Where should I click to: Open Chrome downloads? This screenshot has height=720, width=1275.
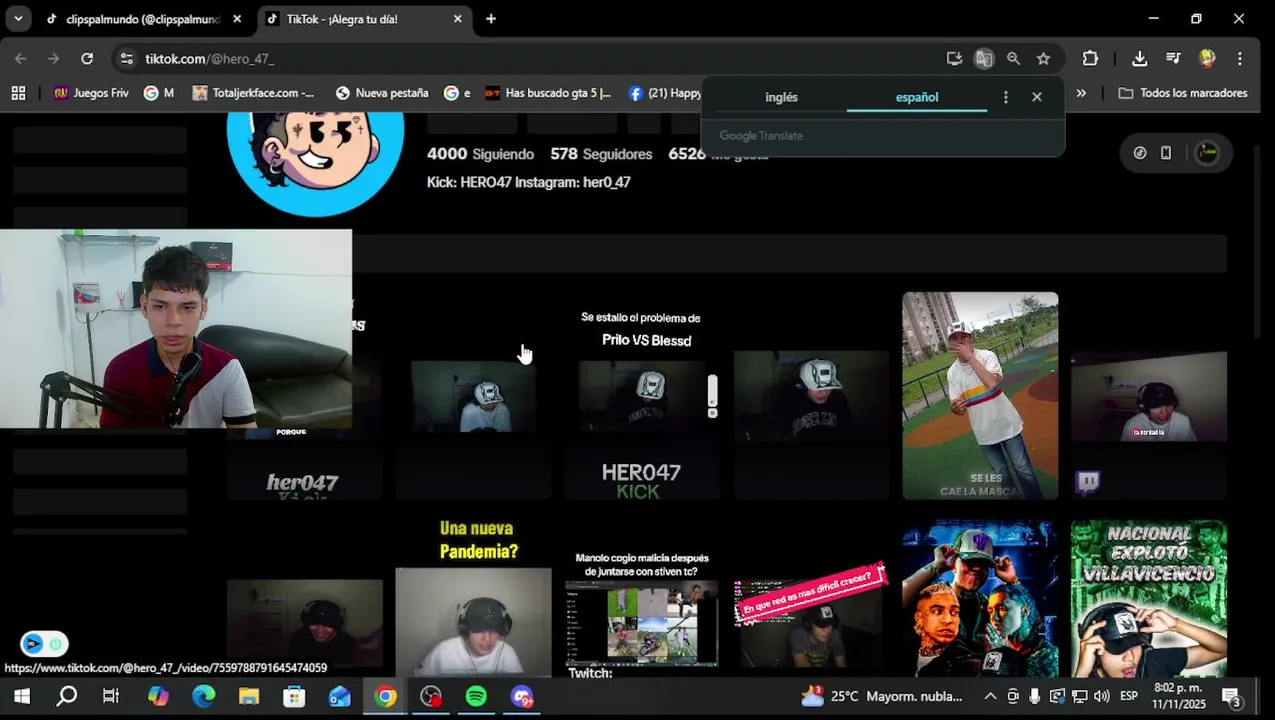[1139, 59]
